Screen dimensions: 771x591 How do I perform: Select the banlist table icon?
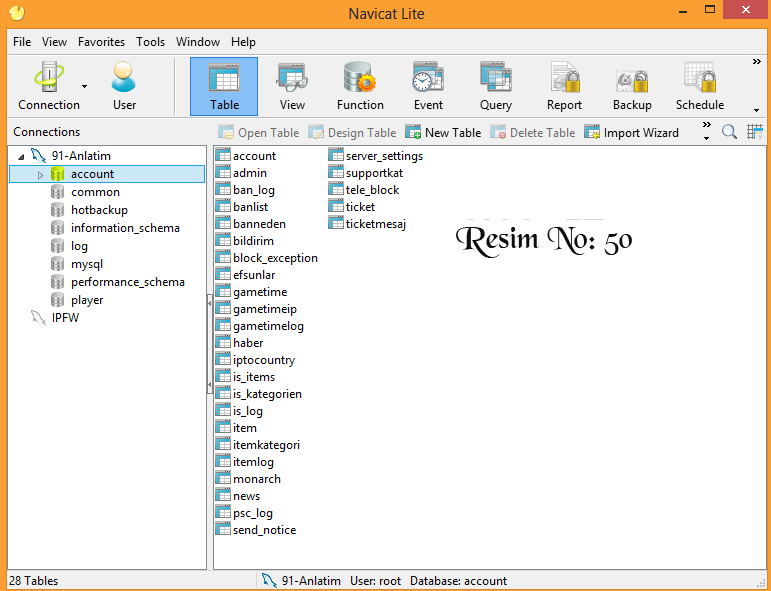(223, 207)
